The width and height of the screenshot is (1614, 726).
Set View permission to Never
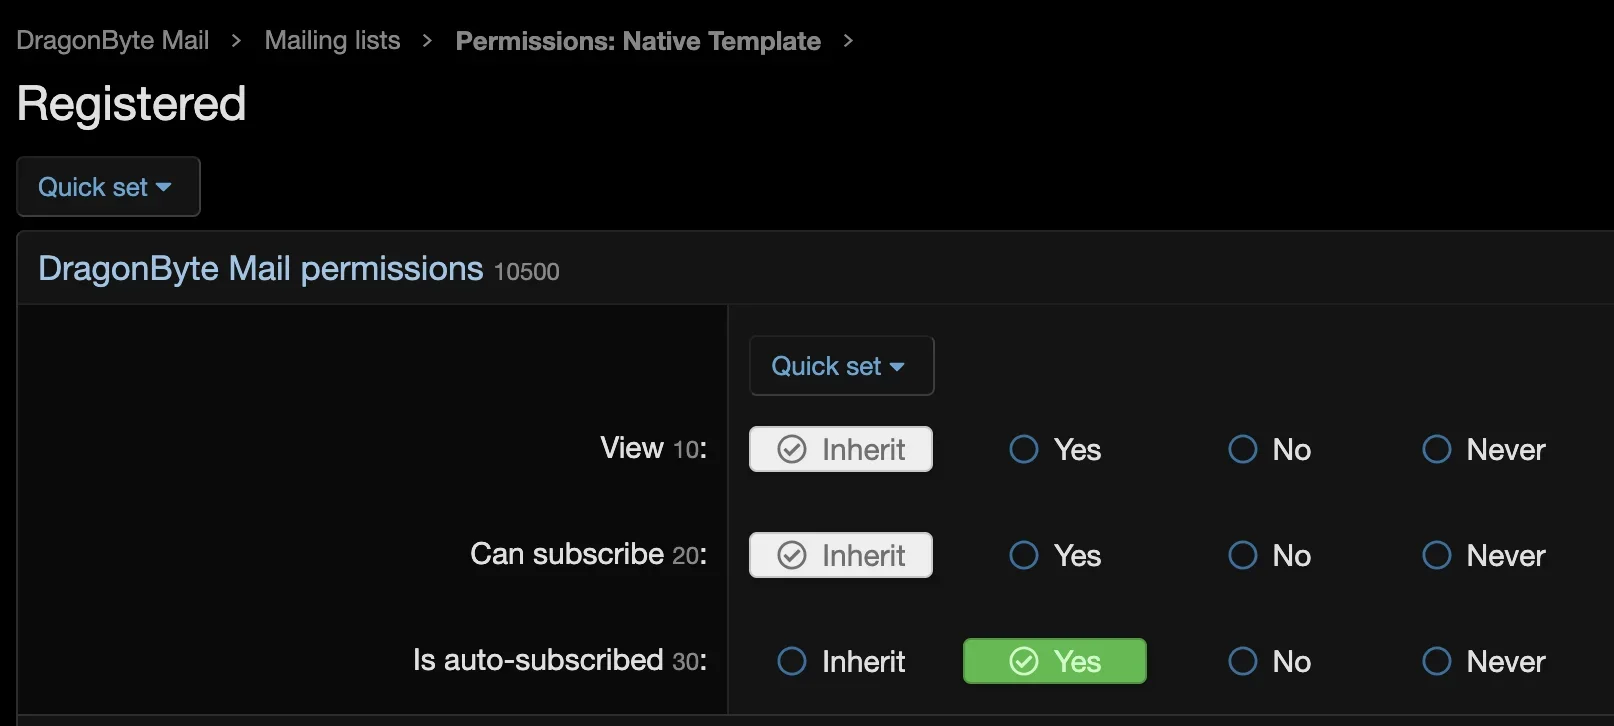[x=1483, y=449]
